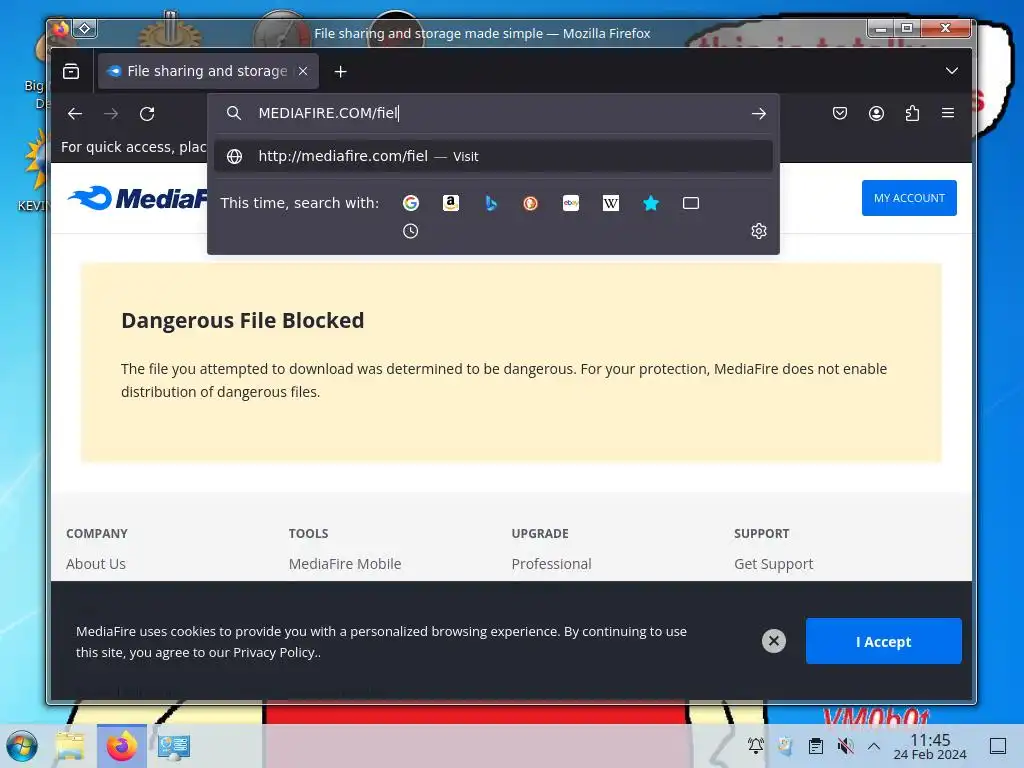The width and height of the screenshot is (1024, 768).
Task: Search this time with Google
Action: coord(411,203)
